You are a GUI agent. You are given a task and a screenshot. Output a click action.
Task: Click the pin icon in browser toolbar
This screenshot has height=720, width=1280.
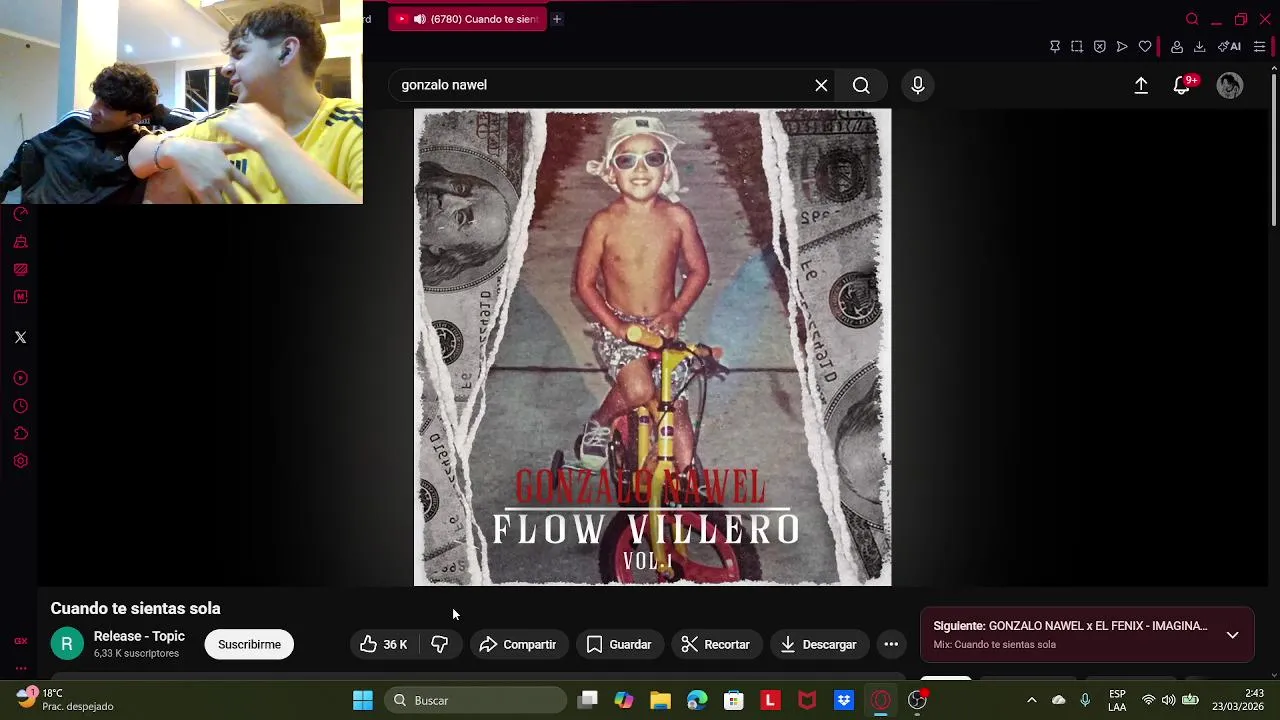point(1054,46)
